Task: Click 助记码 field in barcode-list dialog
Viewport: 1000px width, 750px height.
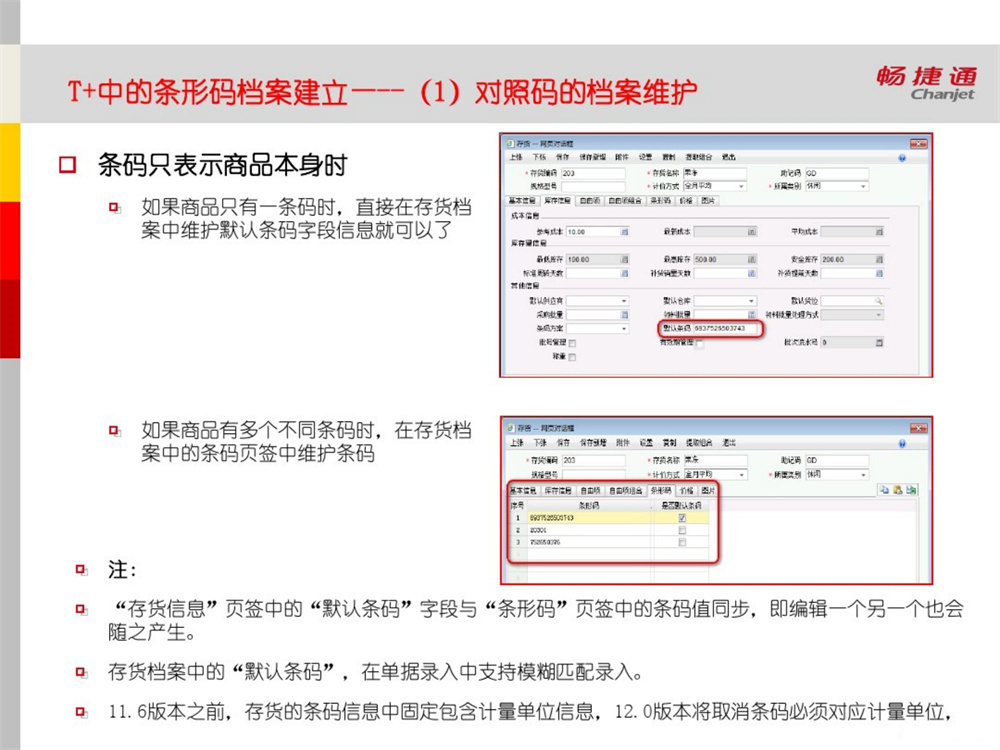Action: (x=837, y=460)
